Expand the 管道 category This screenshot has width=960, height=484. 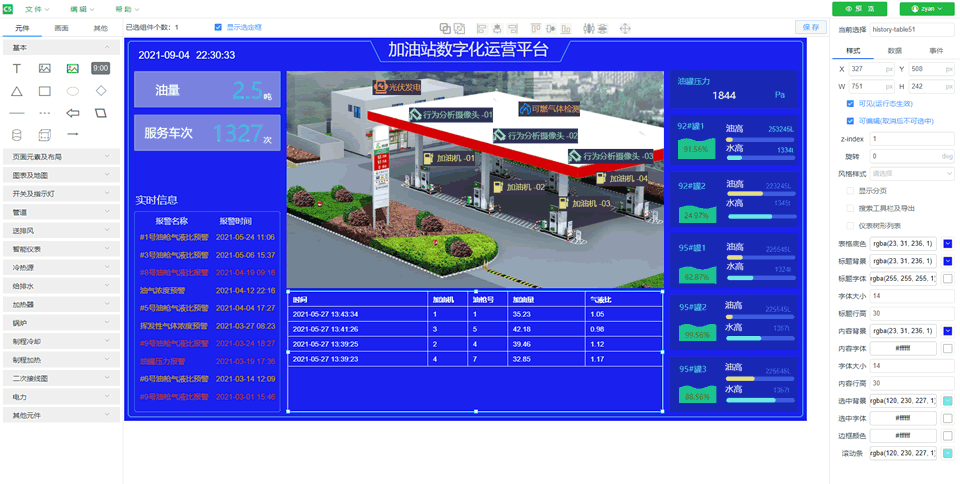61,212
